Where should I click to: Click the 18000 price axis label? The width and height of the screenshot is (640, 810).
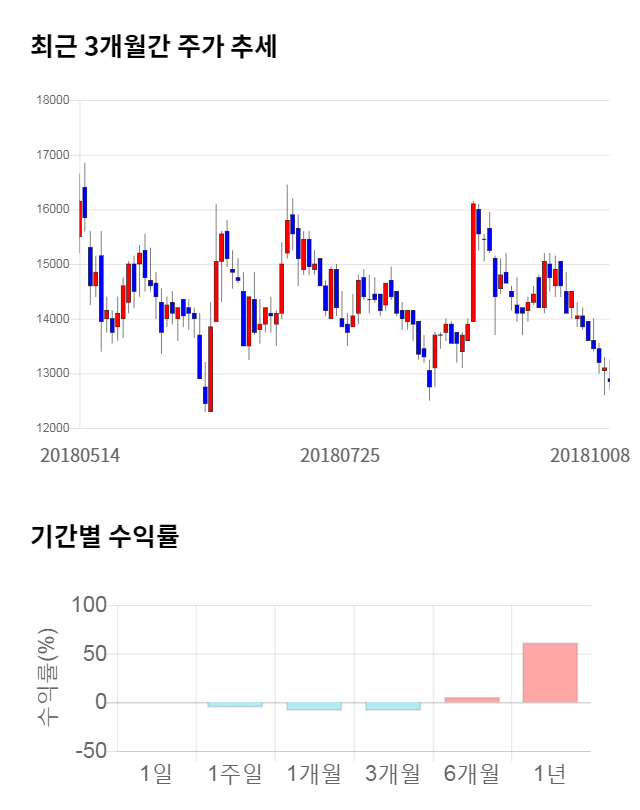pos(52,100)
